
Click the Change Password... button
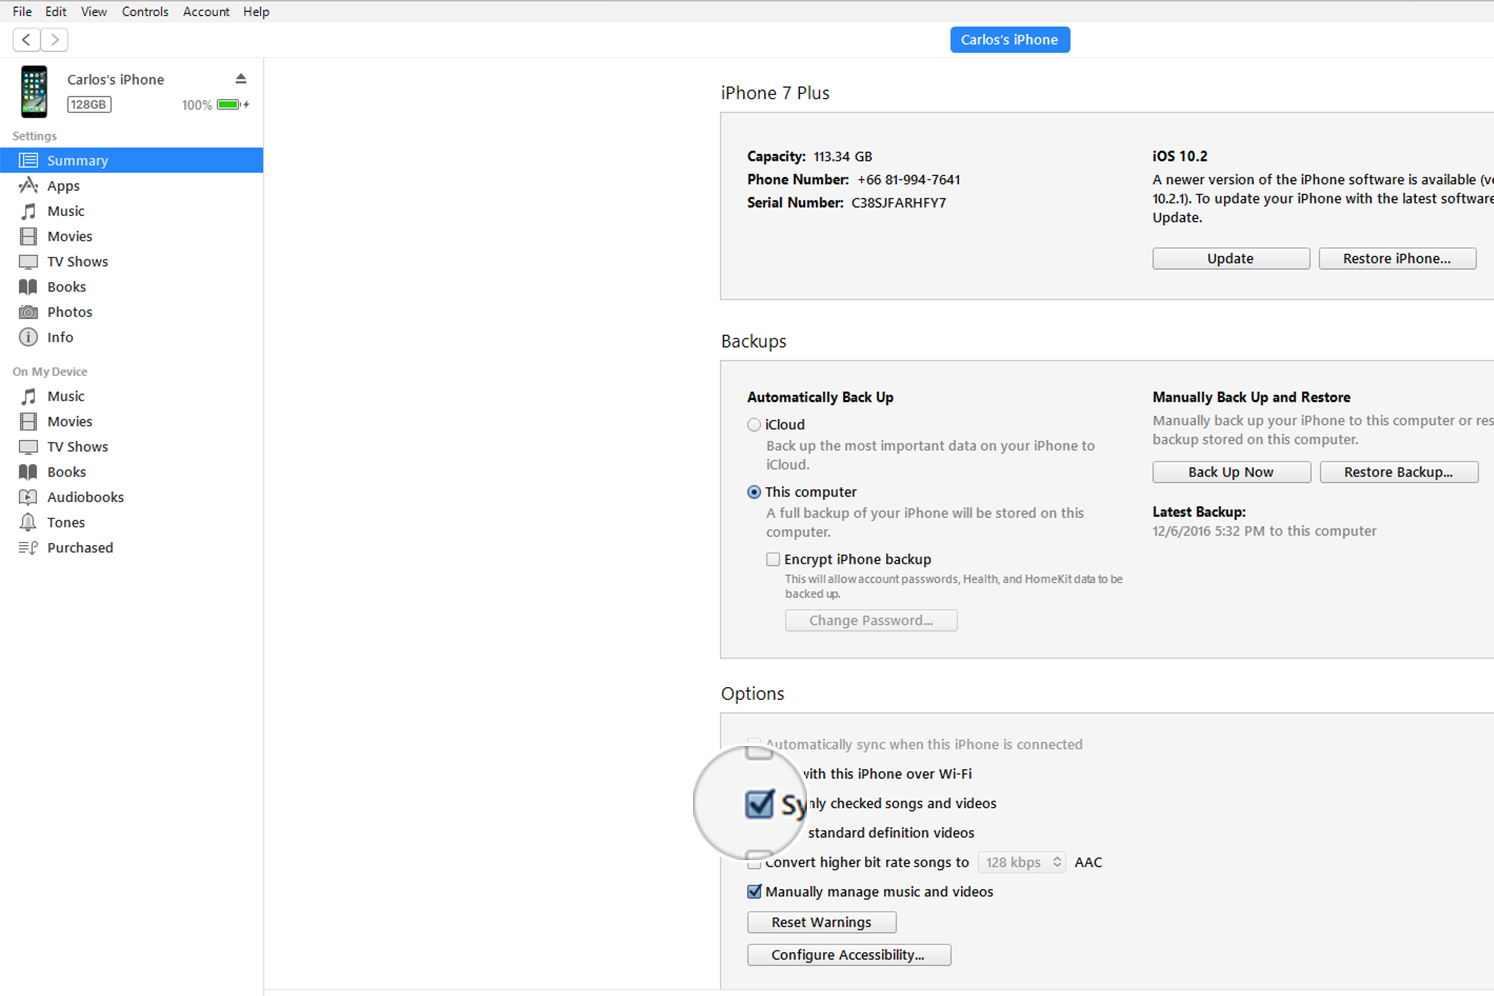point(871,621)
